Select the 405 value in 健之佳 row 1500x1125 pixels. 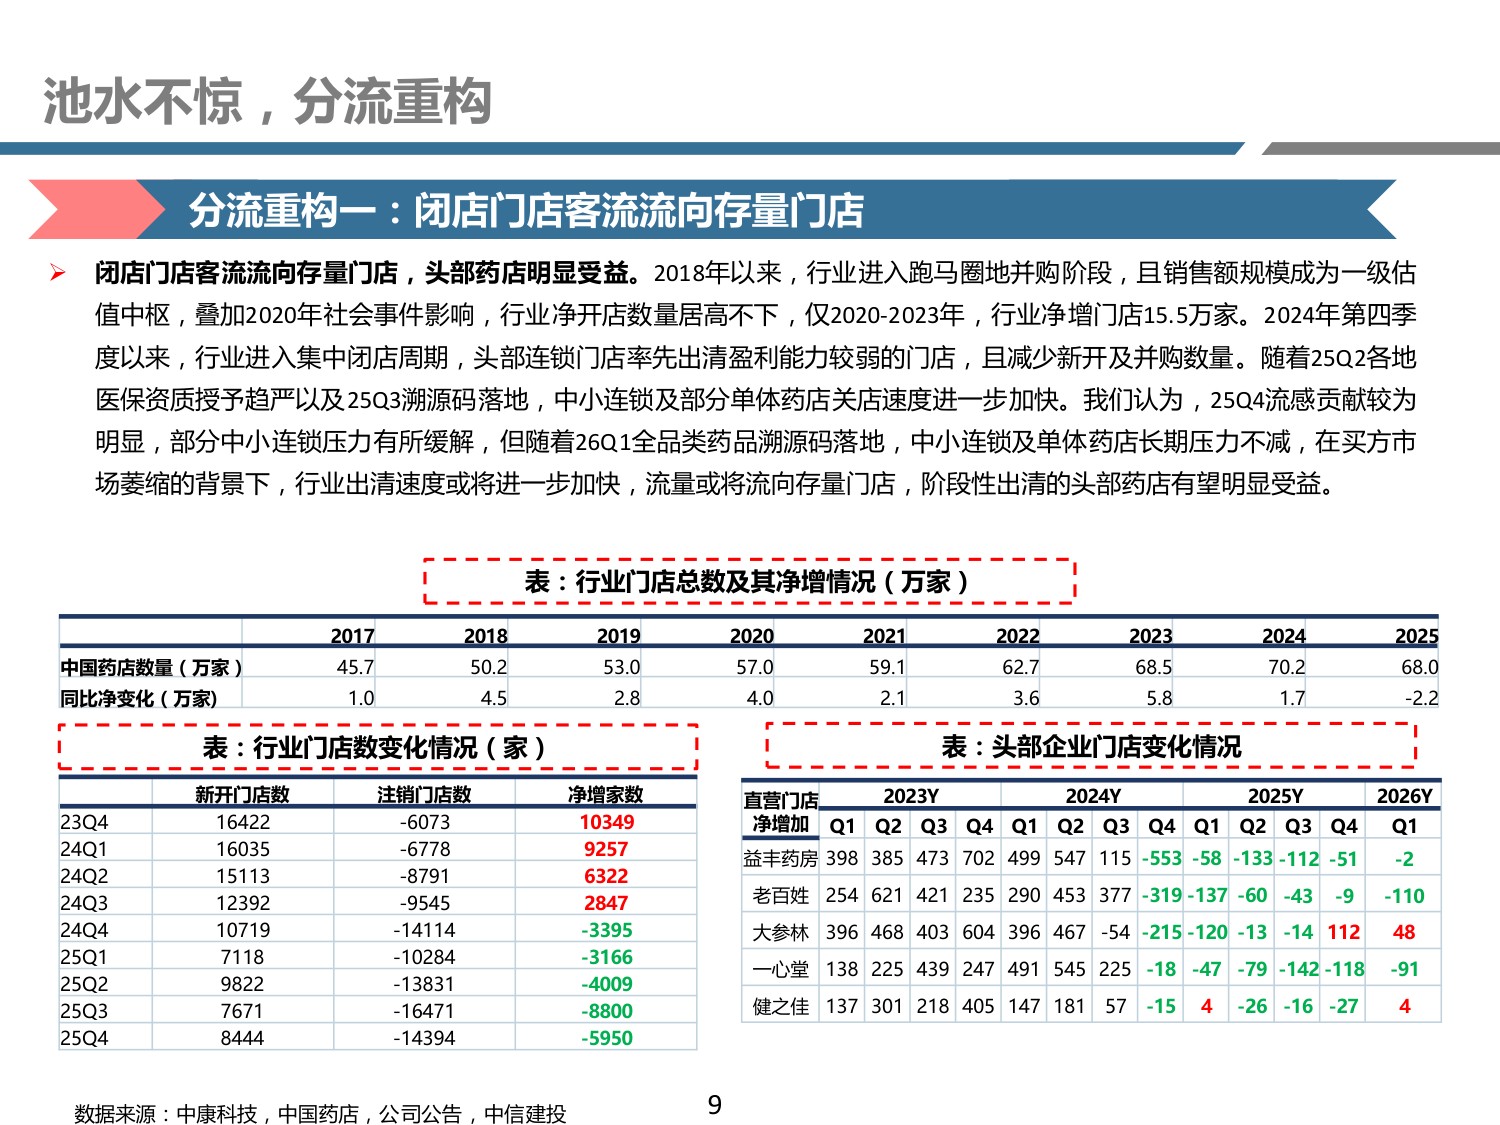978,1006
